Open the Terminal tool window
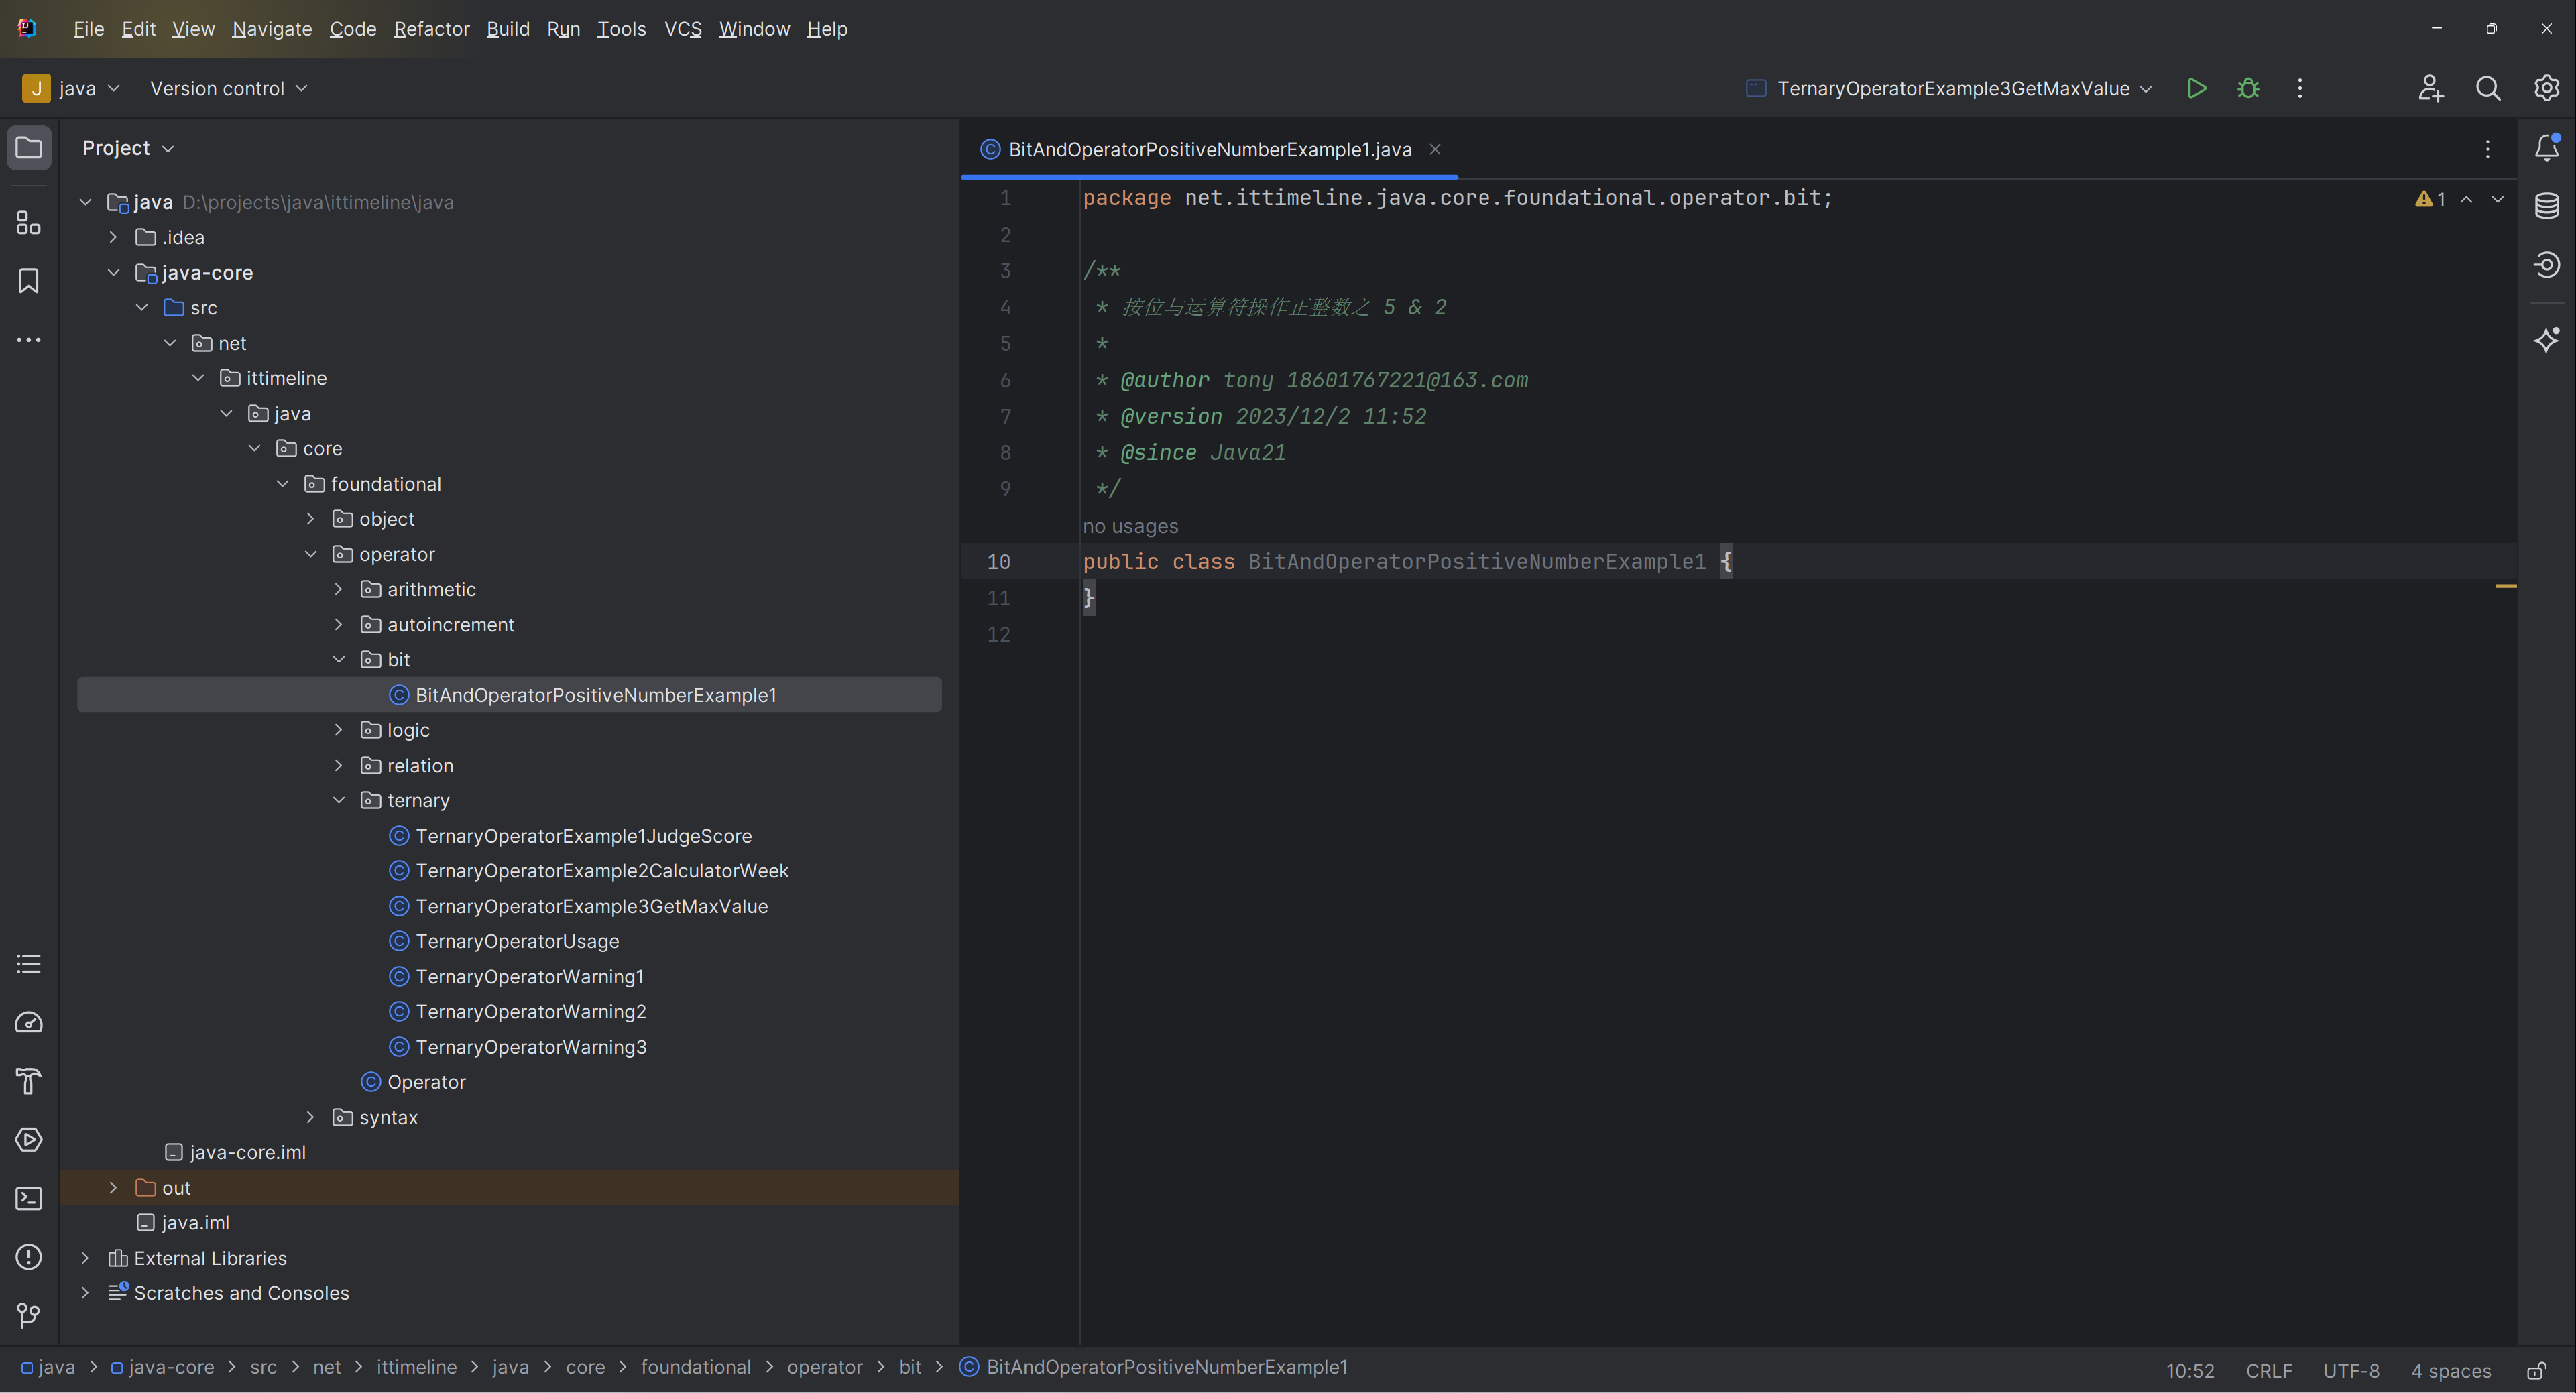Screen dimensions: 2576x1393 click(x=29, y=1198)
